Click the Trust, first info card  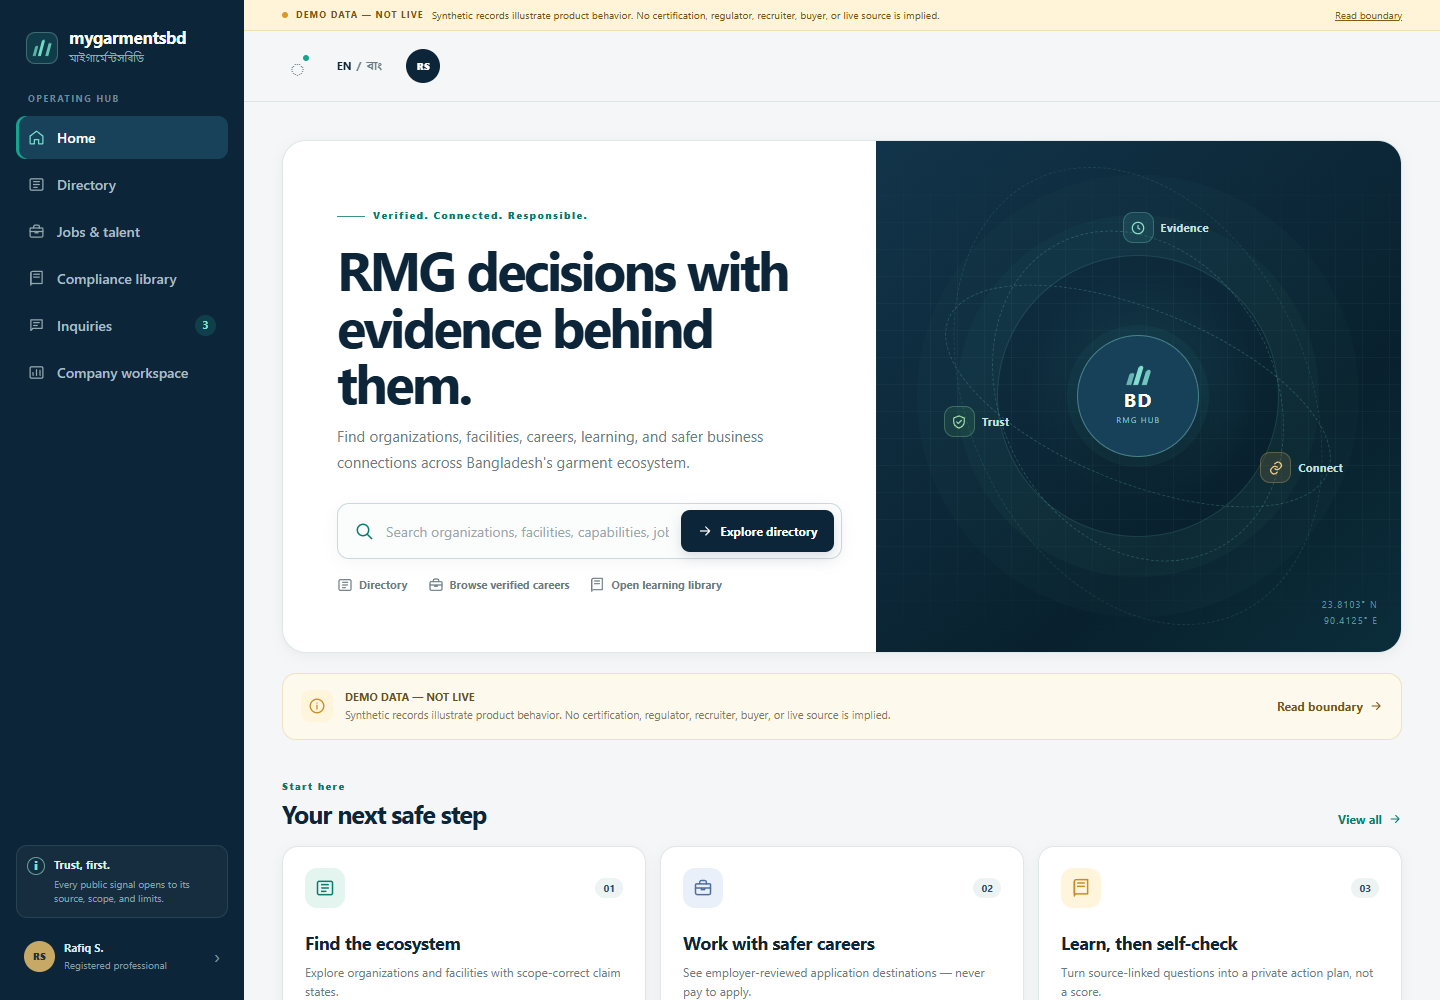[x=122, y=881]
